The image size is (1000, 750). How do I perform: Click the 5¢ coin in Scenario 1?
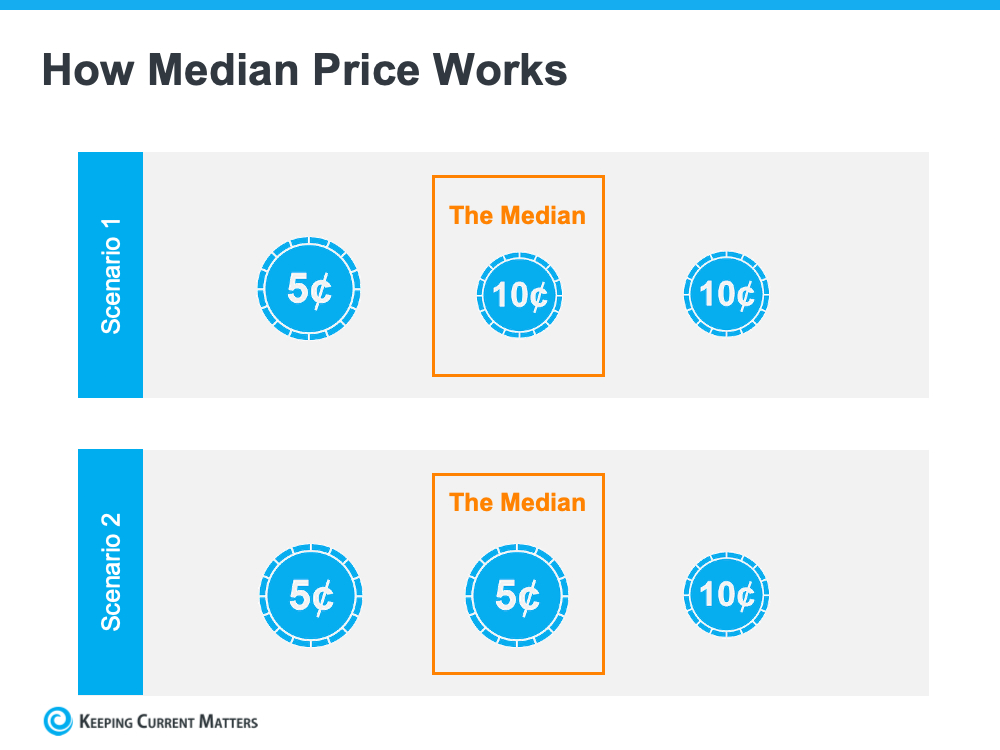click(310, 289)
